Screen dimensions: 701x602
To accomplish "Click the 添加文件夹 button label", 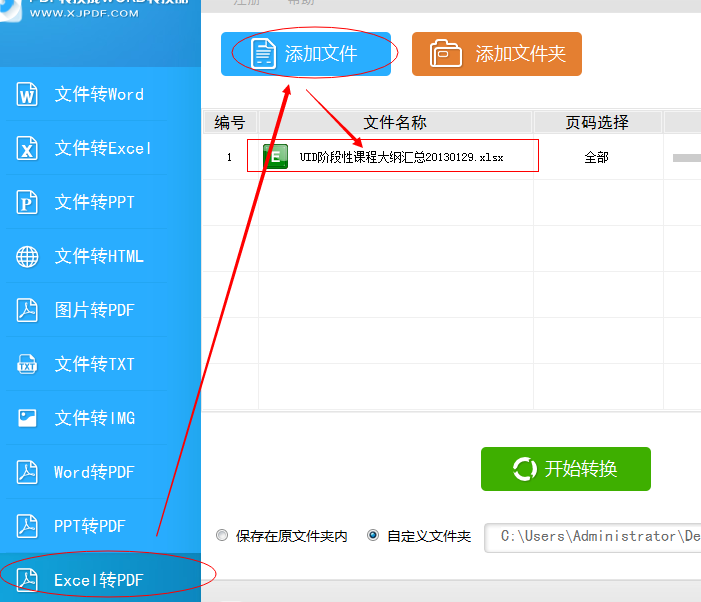I will point(521,54).
